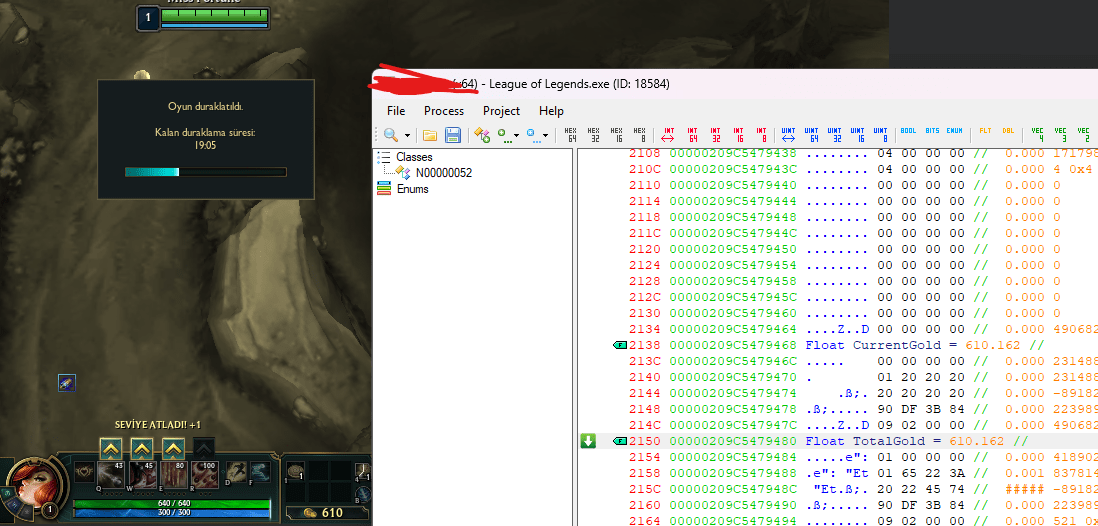Select the Classes tree node
This screenshot has height=526, width=1098.
click(414, 157)
